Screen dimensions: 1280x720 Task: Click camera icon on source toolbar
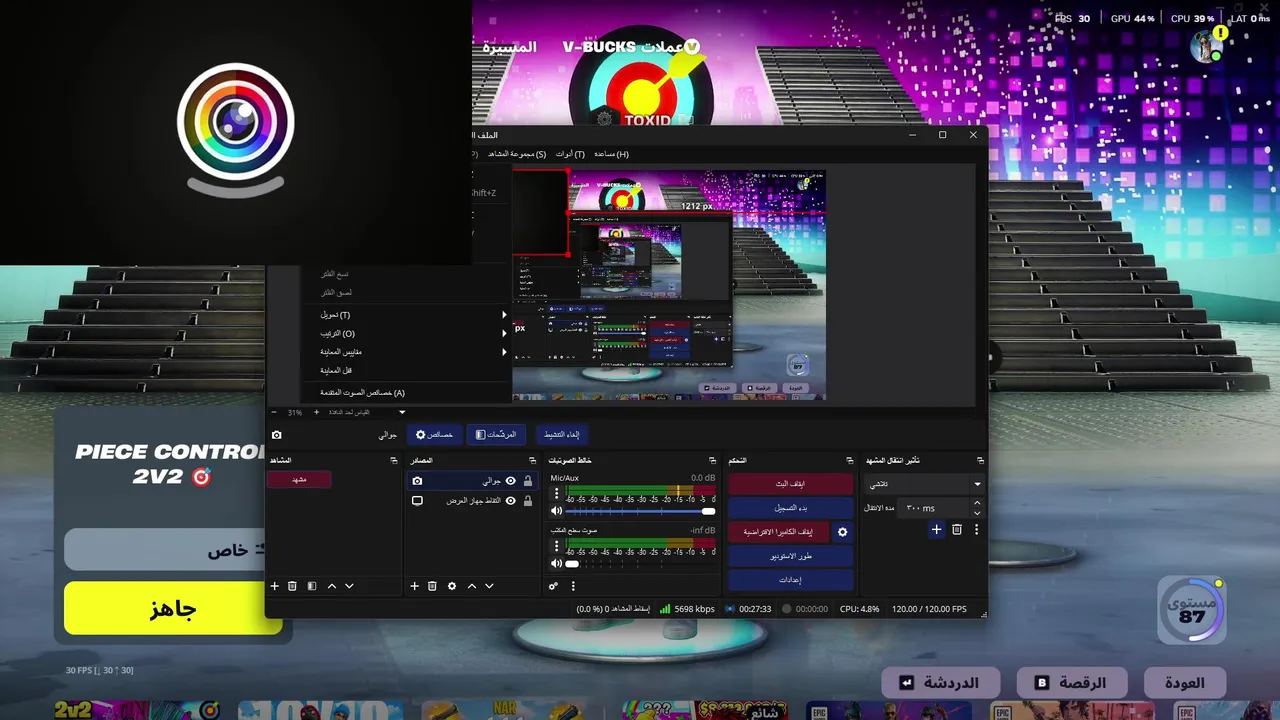[x=277, y=435]
